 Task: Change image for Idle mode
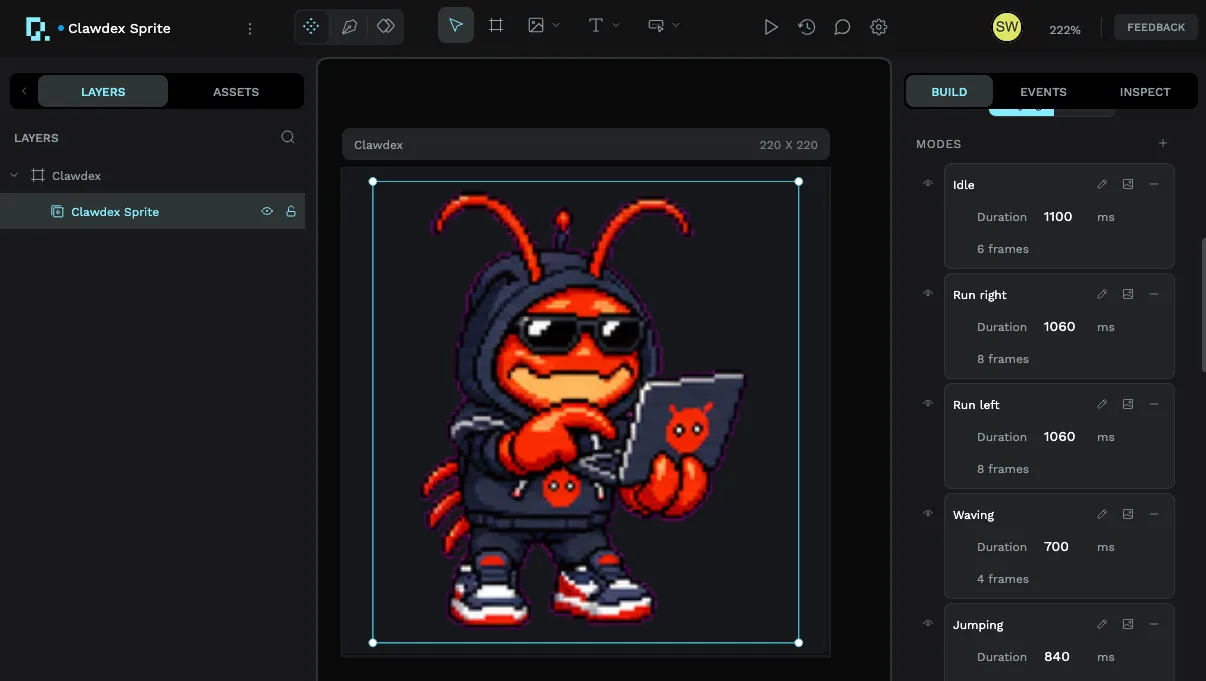coord(1128,184)
